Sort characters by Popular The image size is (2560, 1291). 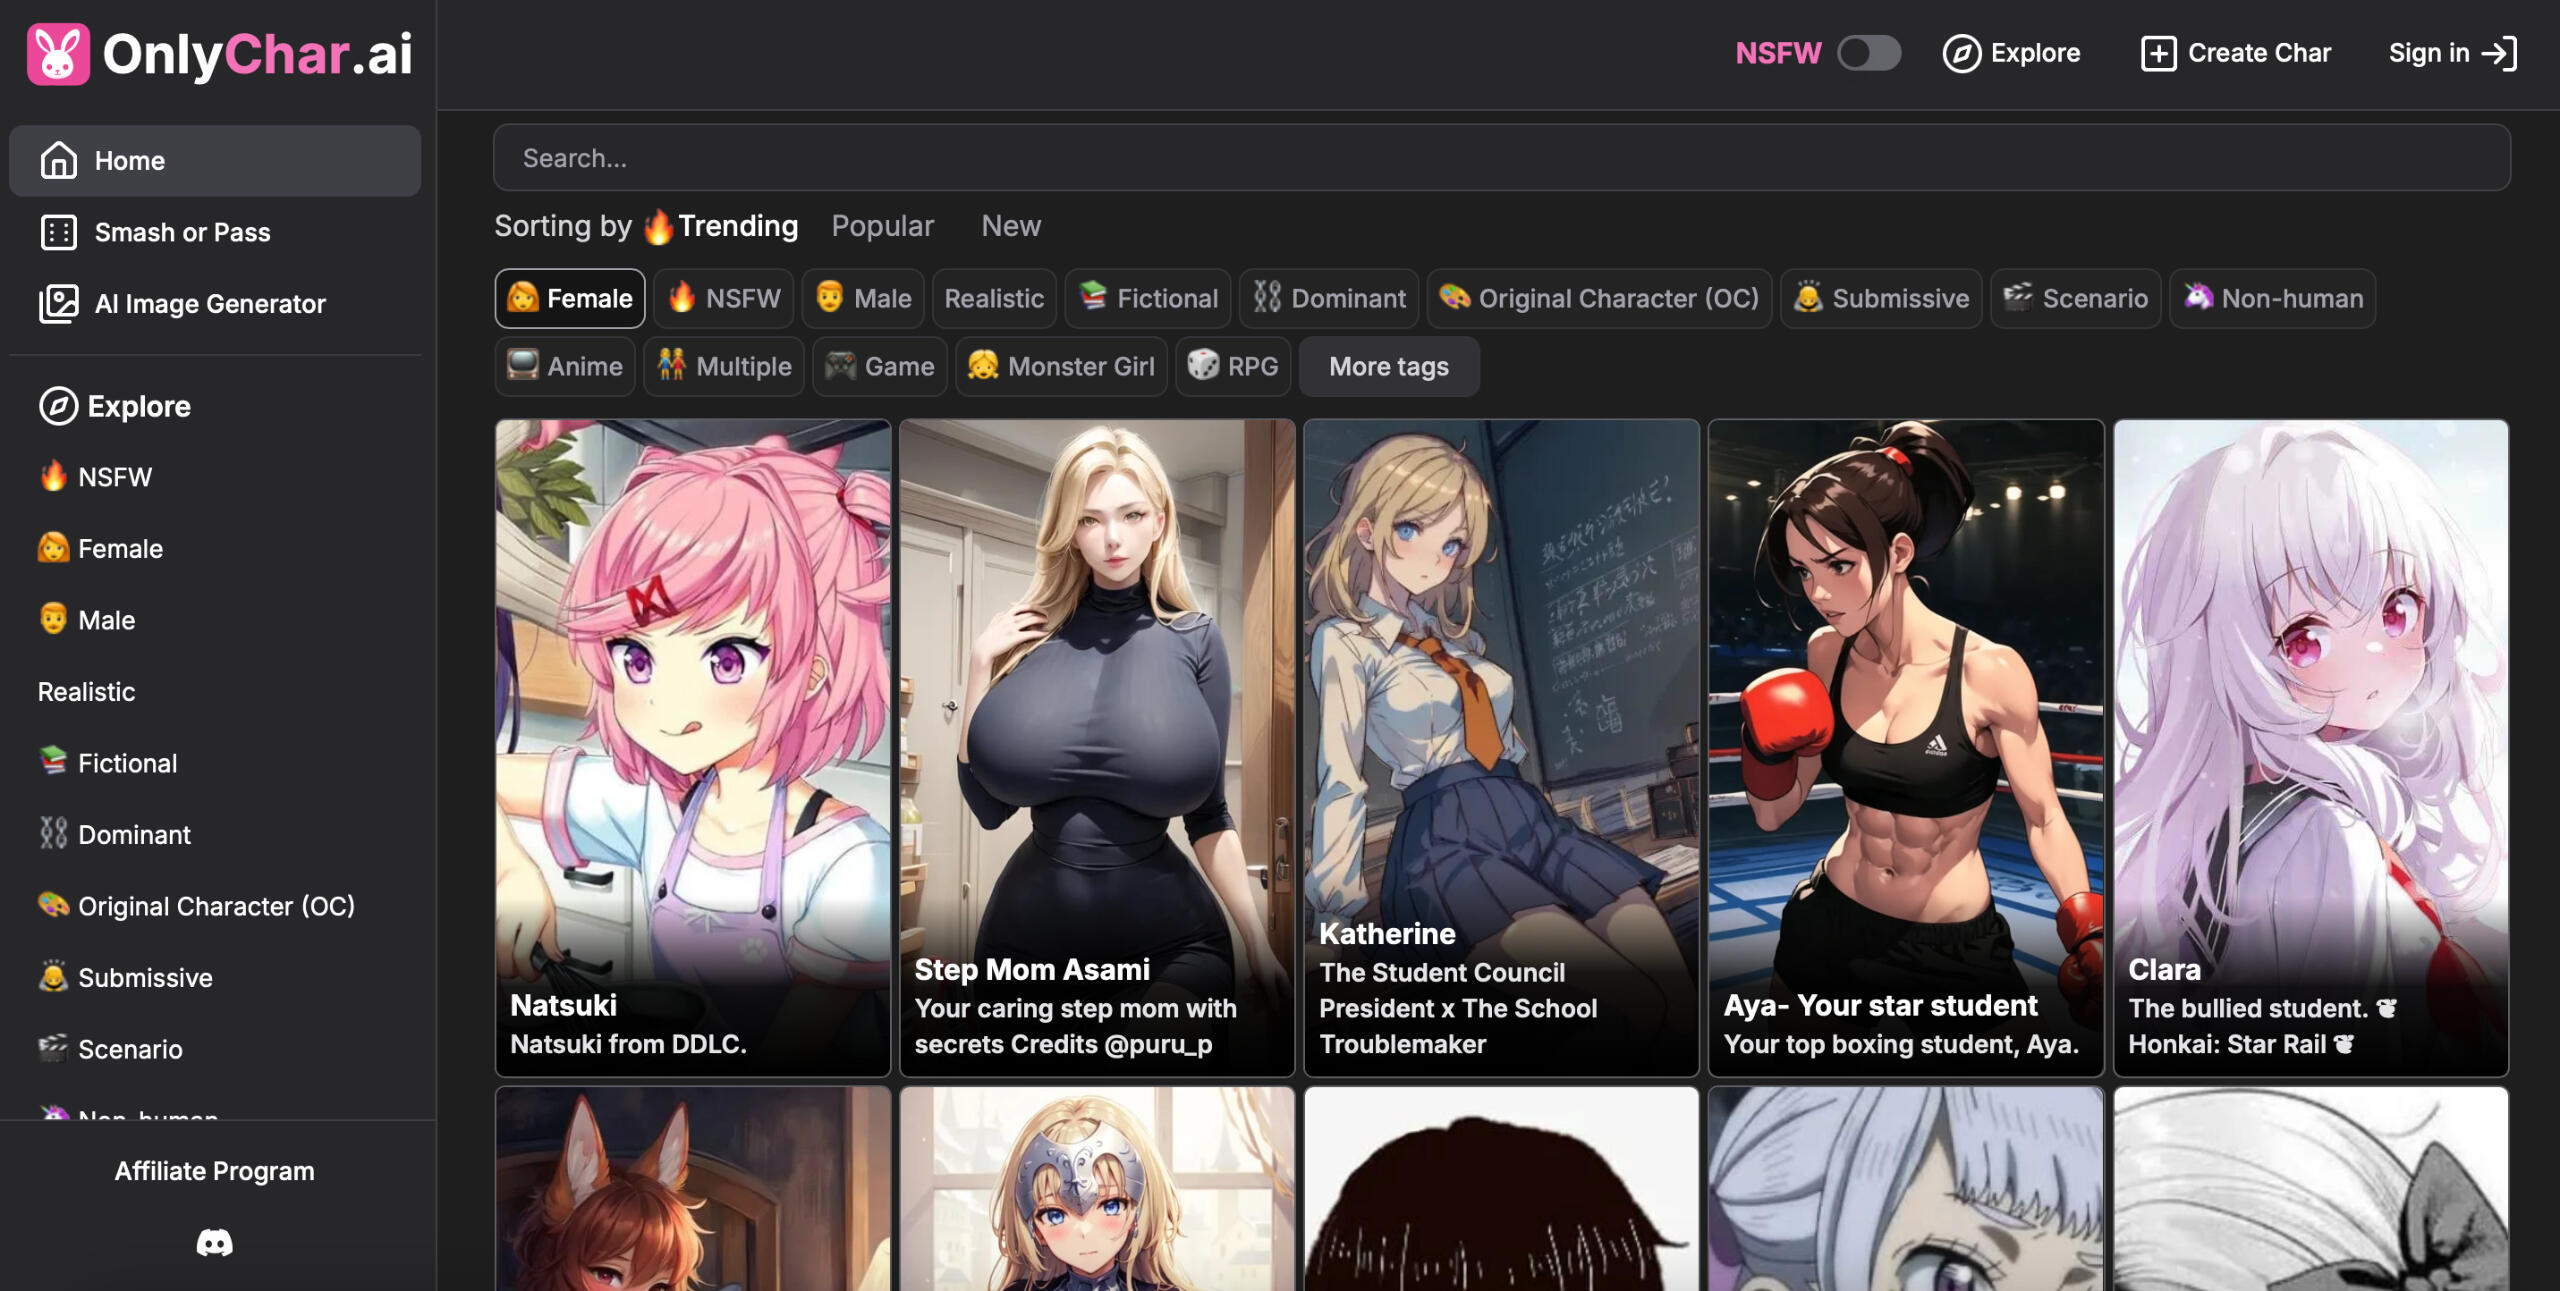click(x=883, y=226)
